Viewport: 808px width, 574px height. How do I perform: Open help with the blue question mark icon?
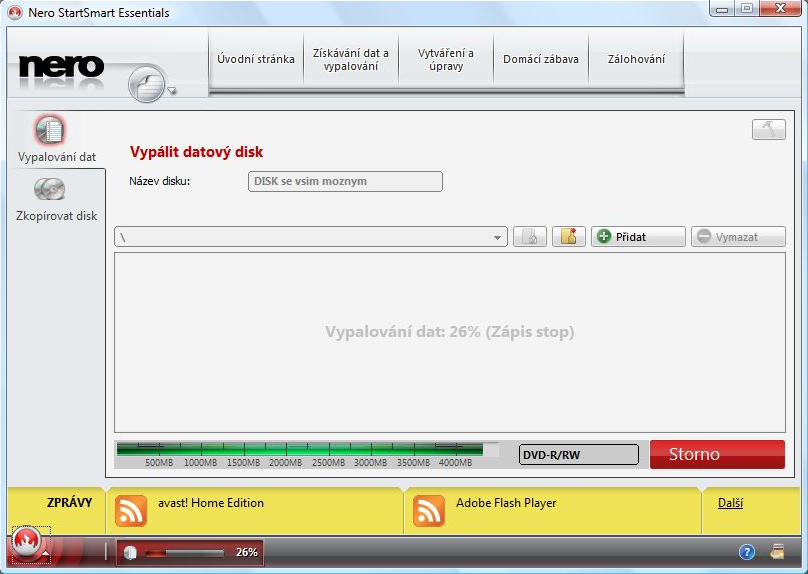click(747, 552)
